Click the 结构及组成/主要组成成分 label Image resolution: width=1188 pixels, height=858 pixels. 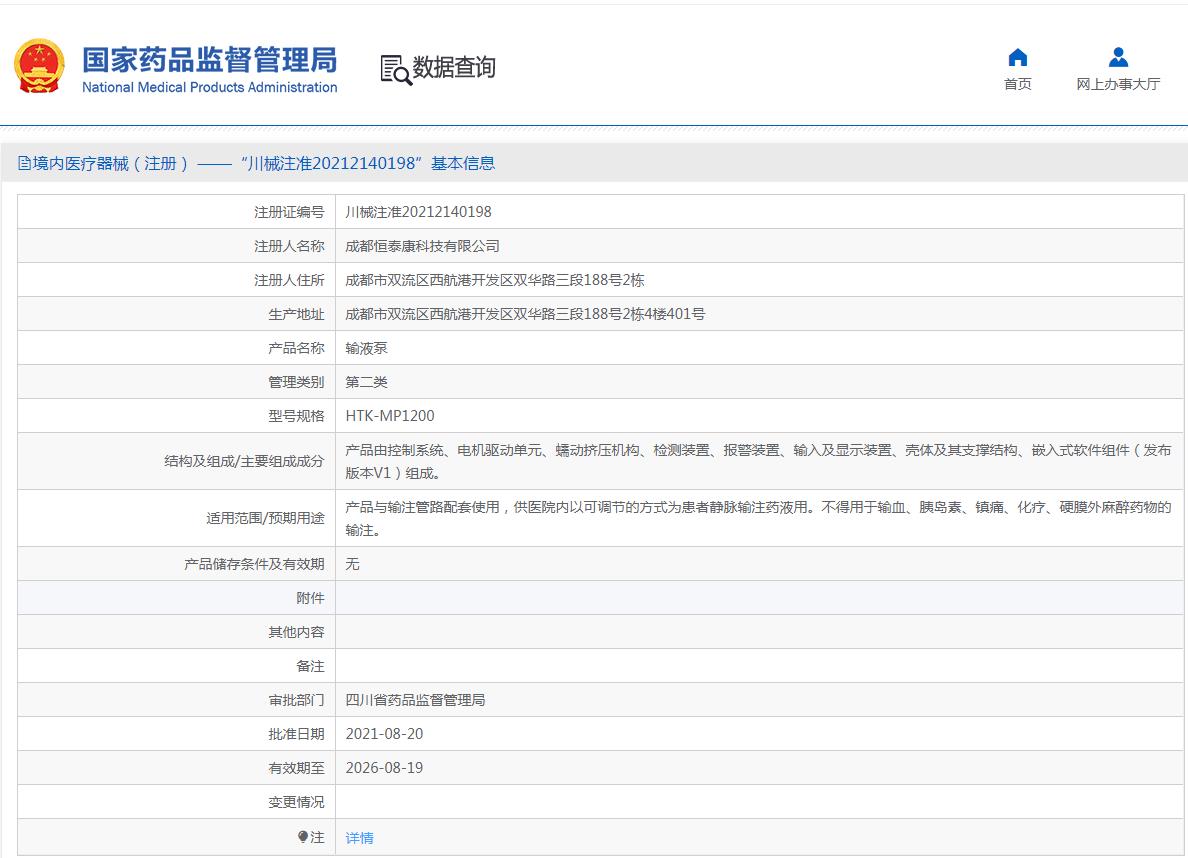(x=244, y=462)
